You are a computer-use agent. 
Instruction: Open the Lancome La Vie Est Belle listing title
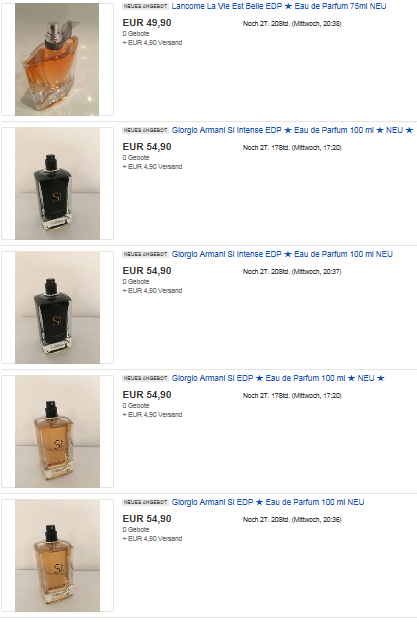(x=279, y=6)
